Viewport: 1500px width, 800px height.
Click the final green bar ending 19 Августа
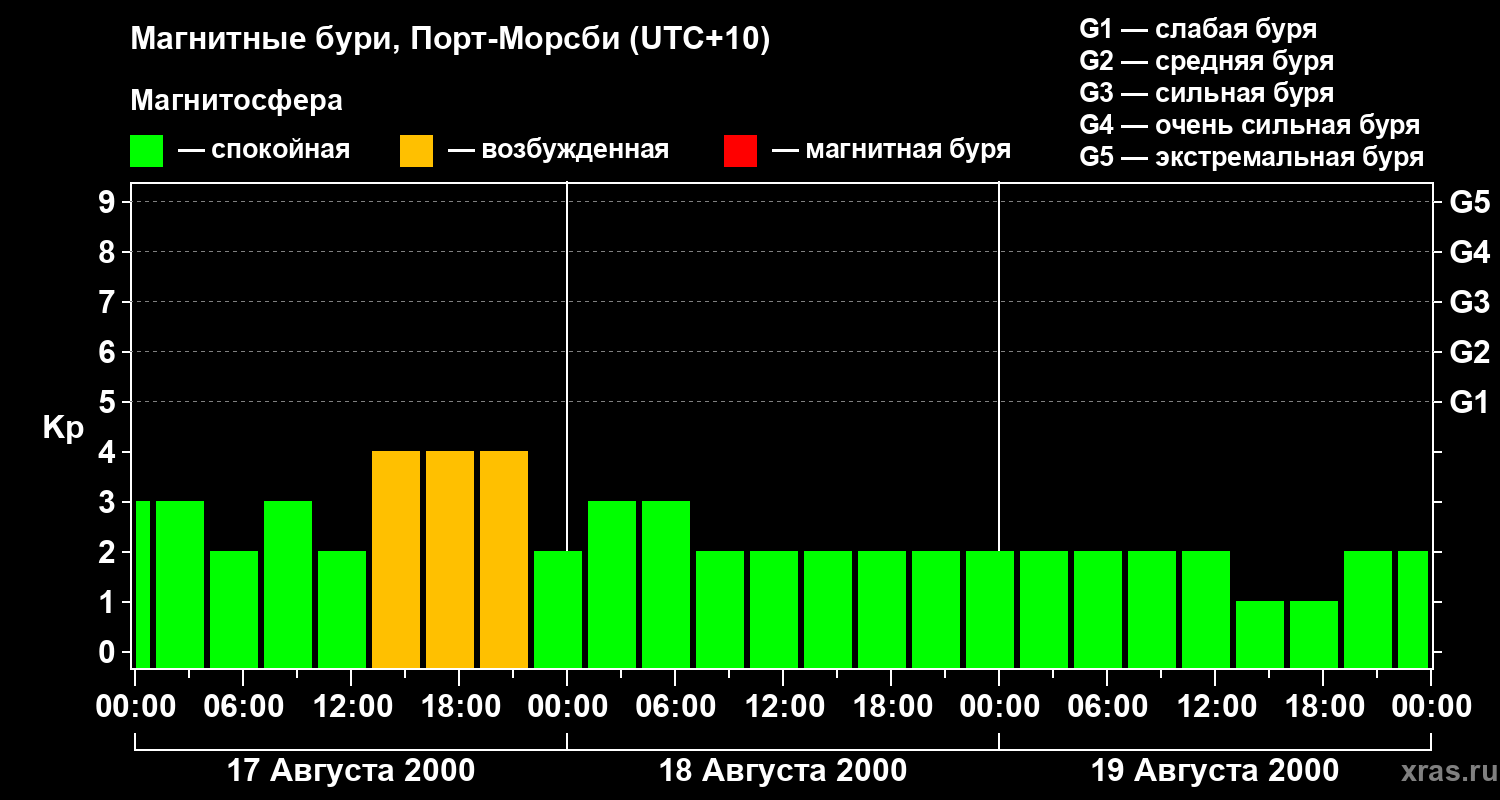(1413, 609)
